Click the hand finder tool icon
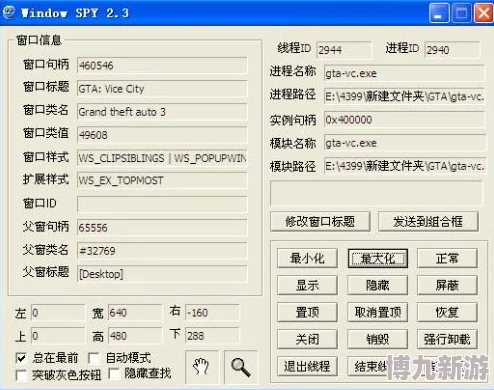The image size is (494, 390). pos(202,367)
